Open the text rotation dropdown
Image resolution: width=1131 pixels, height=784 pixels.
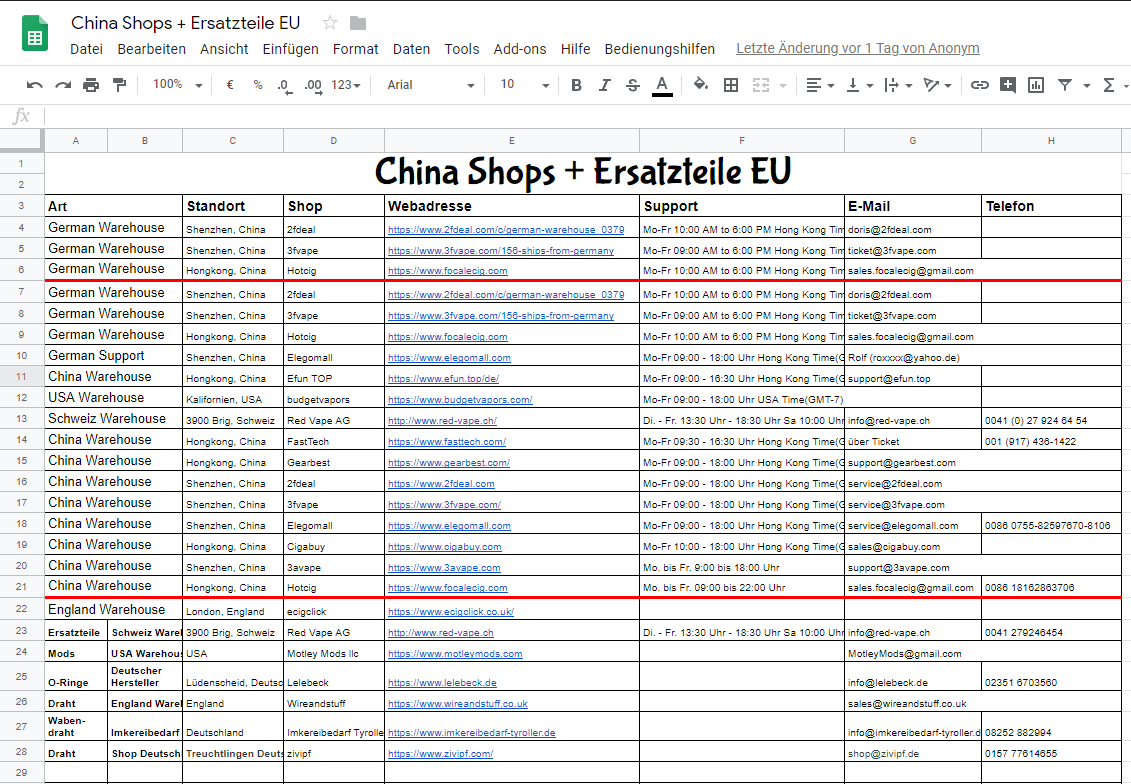point(937,85)
